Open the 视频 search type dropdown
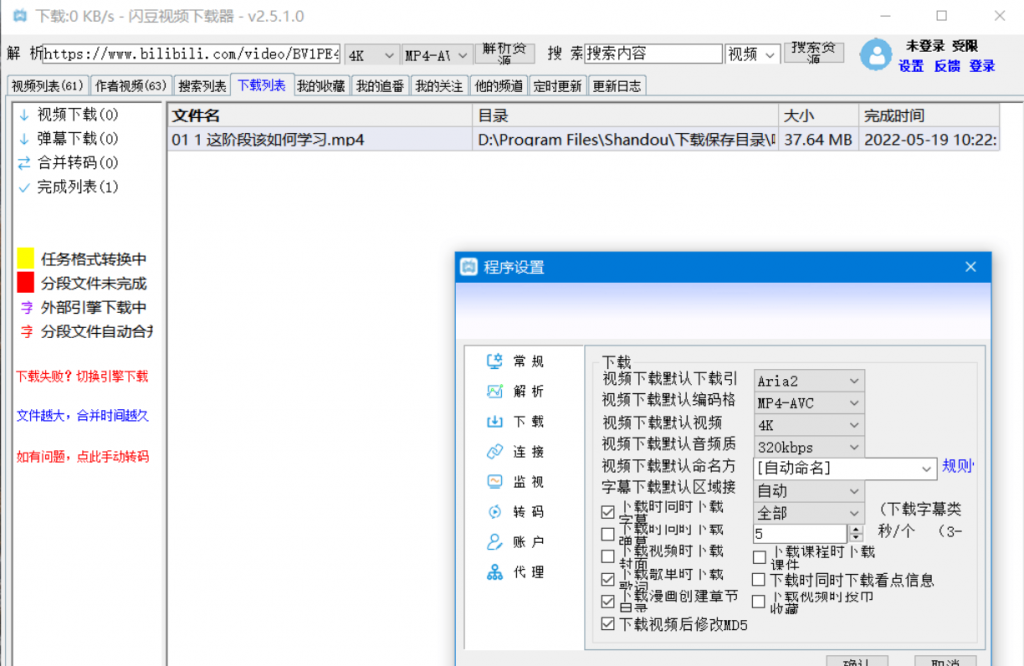 752,54
